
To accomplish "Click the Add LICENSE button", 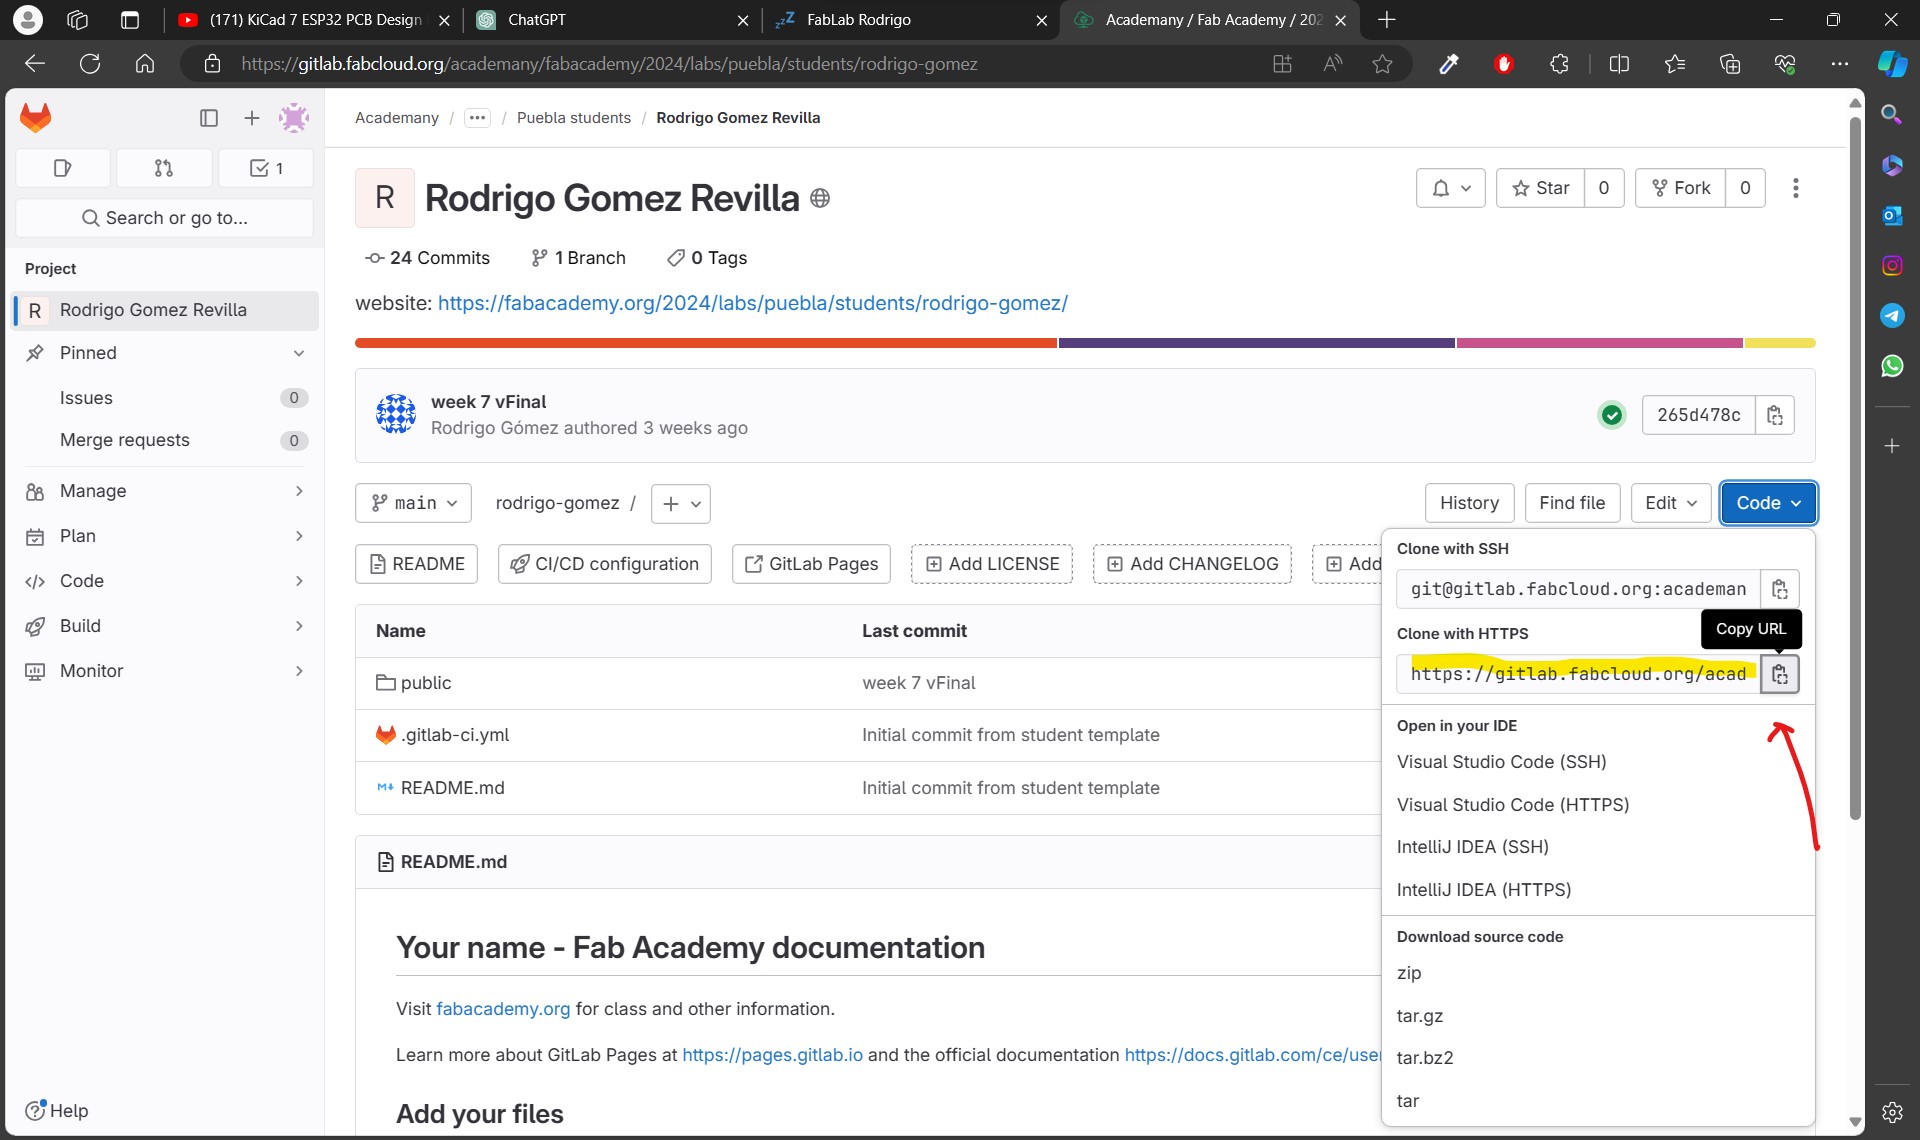I will pos(992,564).
